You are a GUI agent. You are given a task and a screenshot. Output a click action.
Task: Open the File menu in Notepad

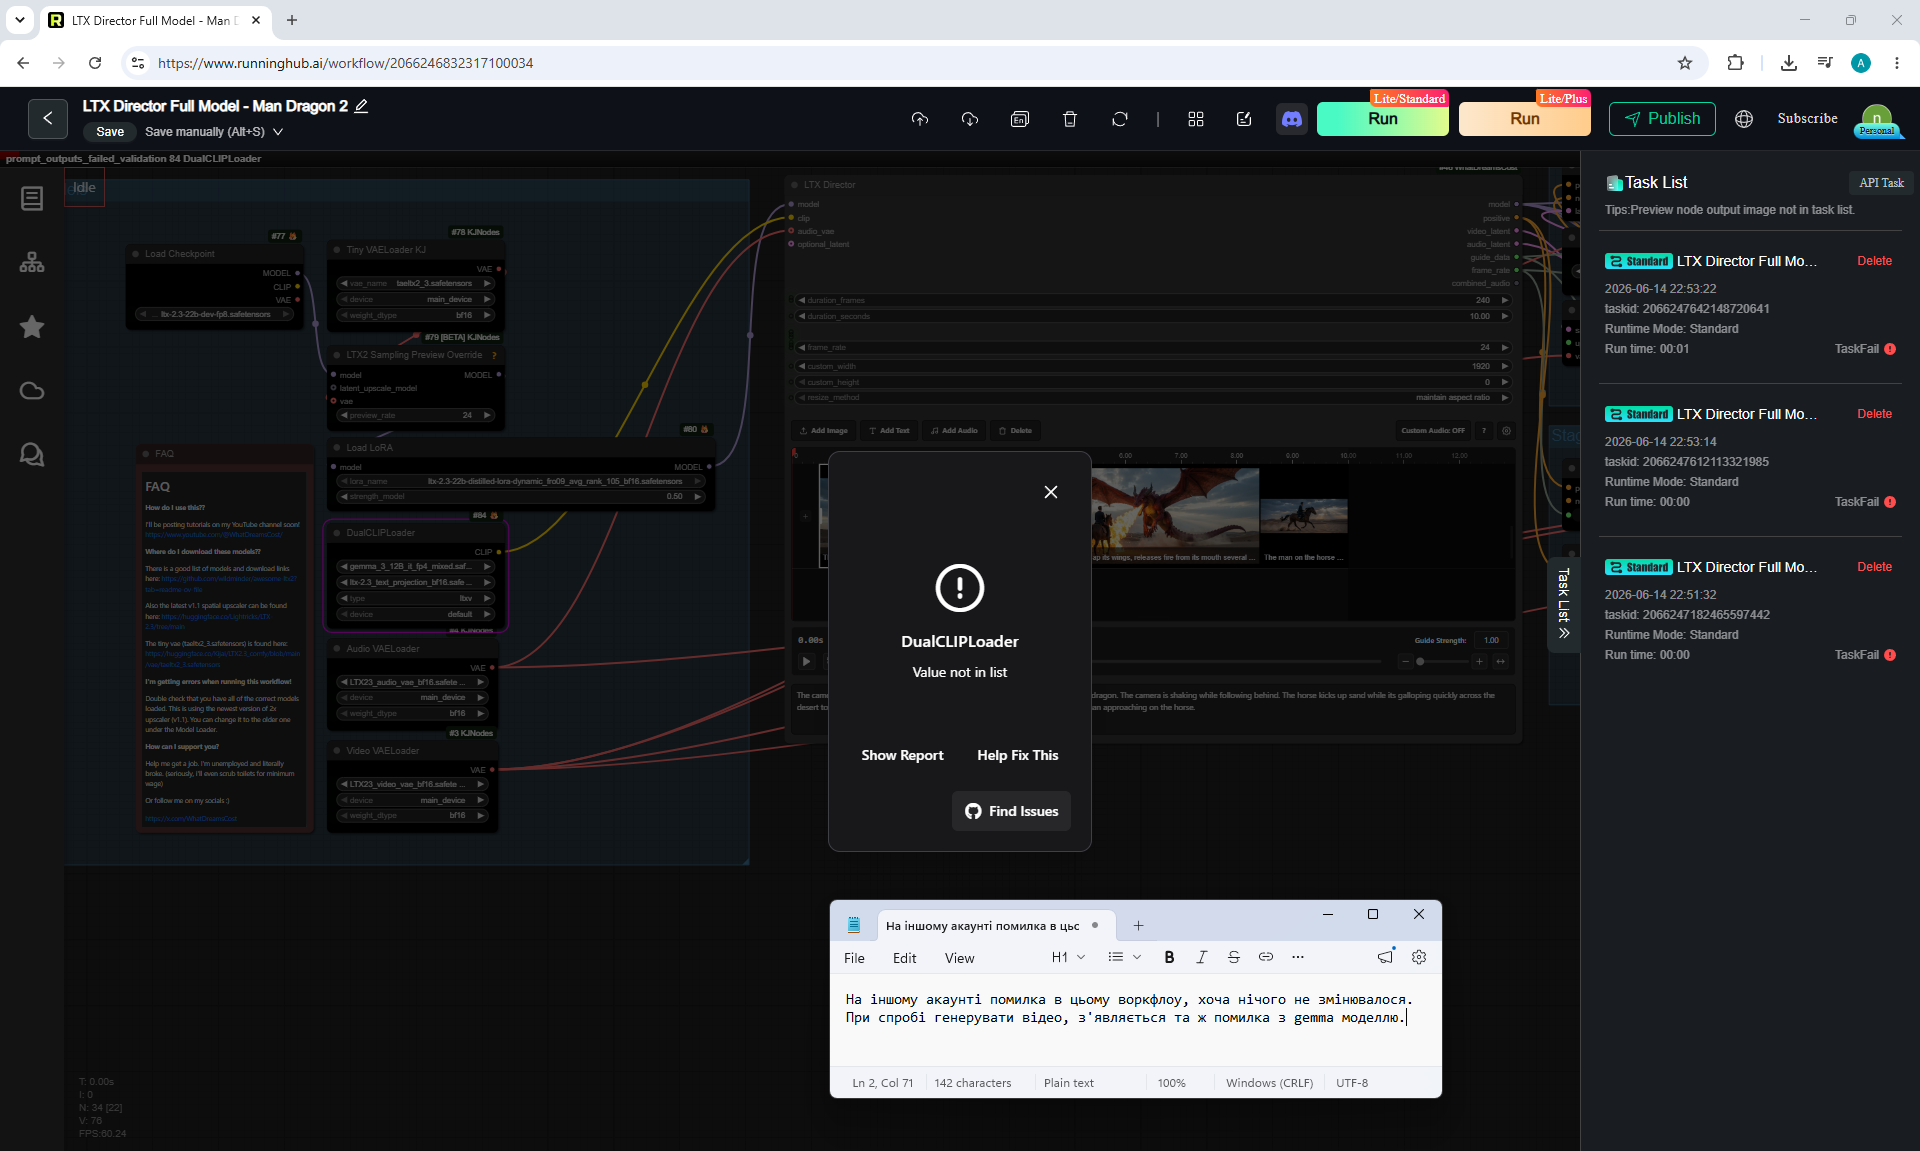(854, 958)
